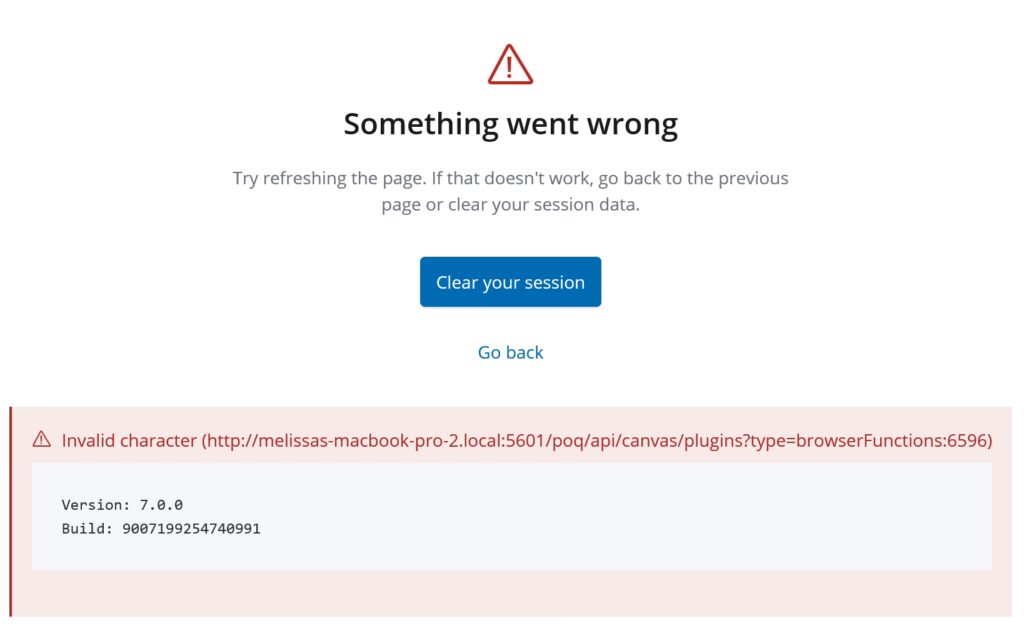Image resolution: width=1024 pixels, height=626 pixels.
Task: Follow the Go back link
Action: click(x=510, y=352)
